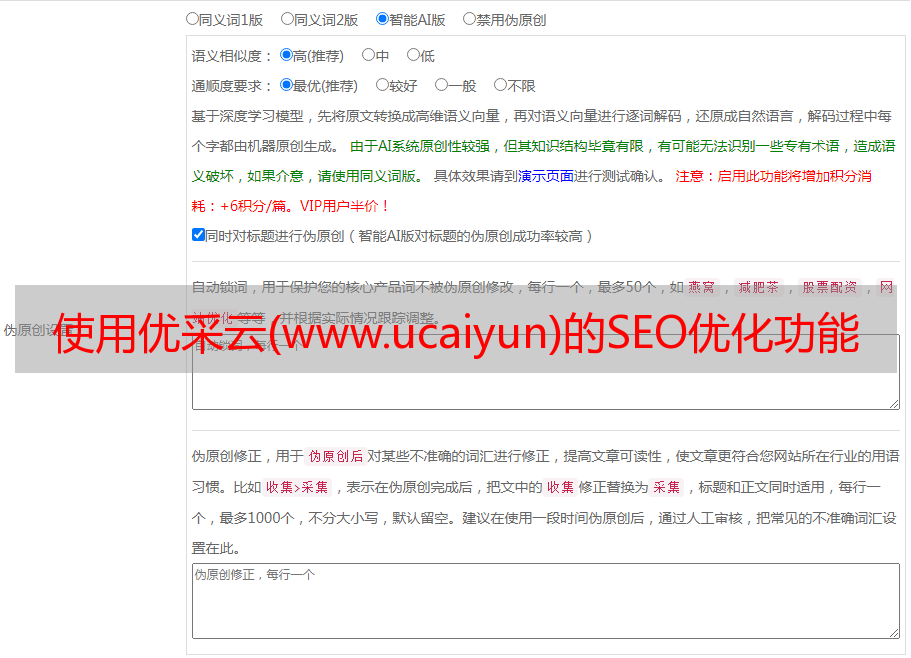Select 禁用伪原创 radio option

(x=469, y=19)
